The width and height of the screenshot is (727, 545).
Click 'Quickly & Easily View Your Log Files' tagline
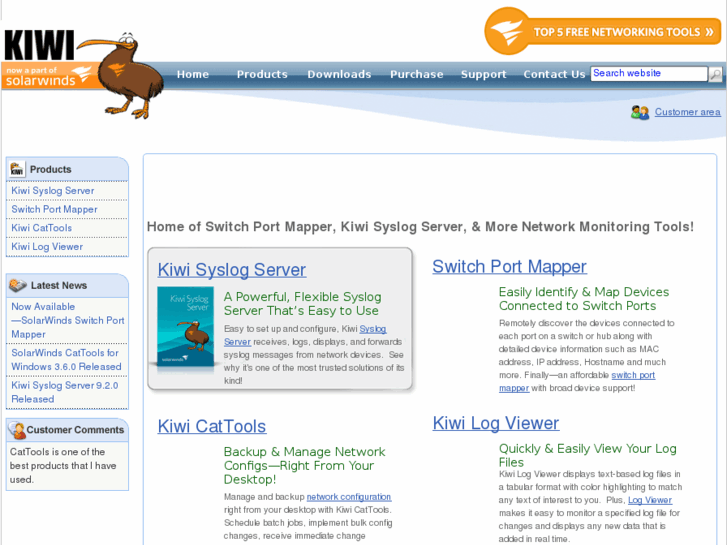point(587,455)
